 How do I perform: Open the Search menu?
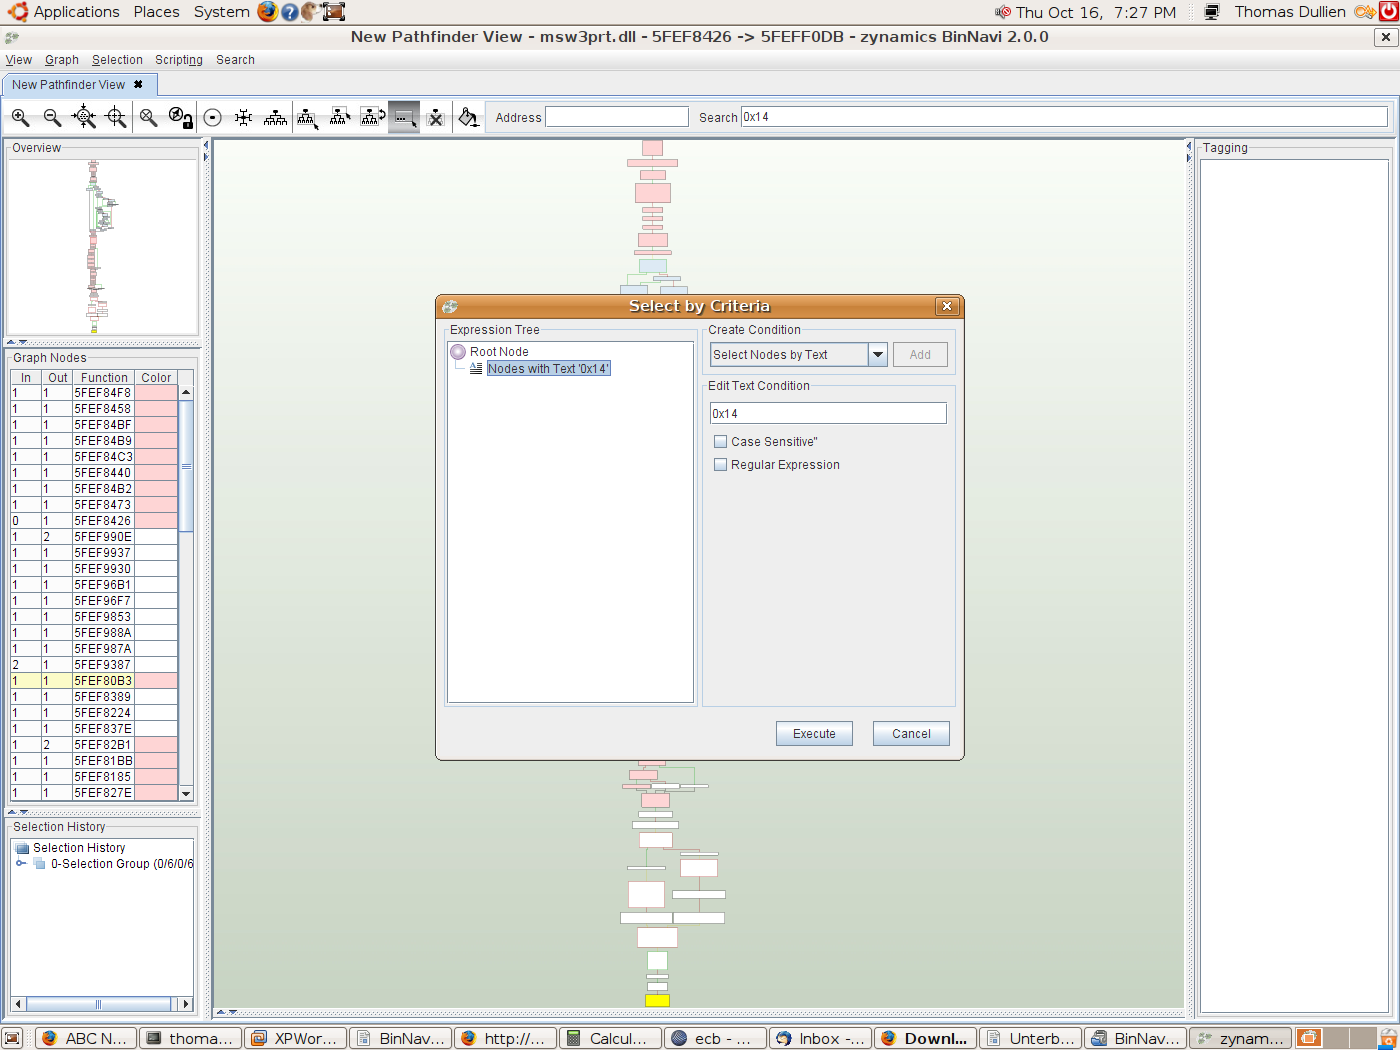[235, 60]
